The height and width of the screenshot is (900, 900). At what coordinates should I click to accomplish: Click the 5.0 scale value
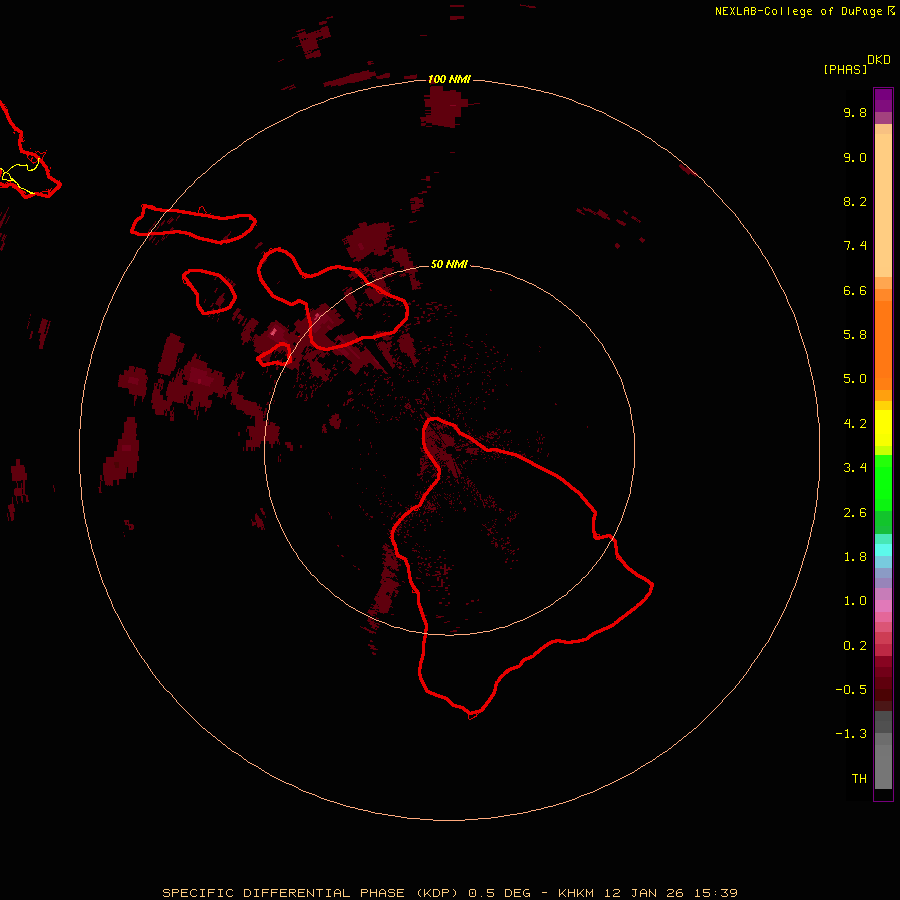pos(855,379)
